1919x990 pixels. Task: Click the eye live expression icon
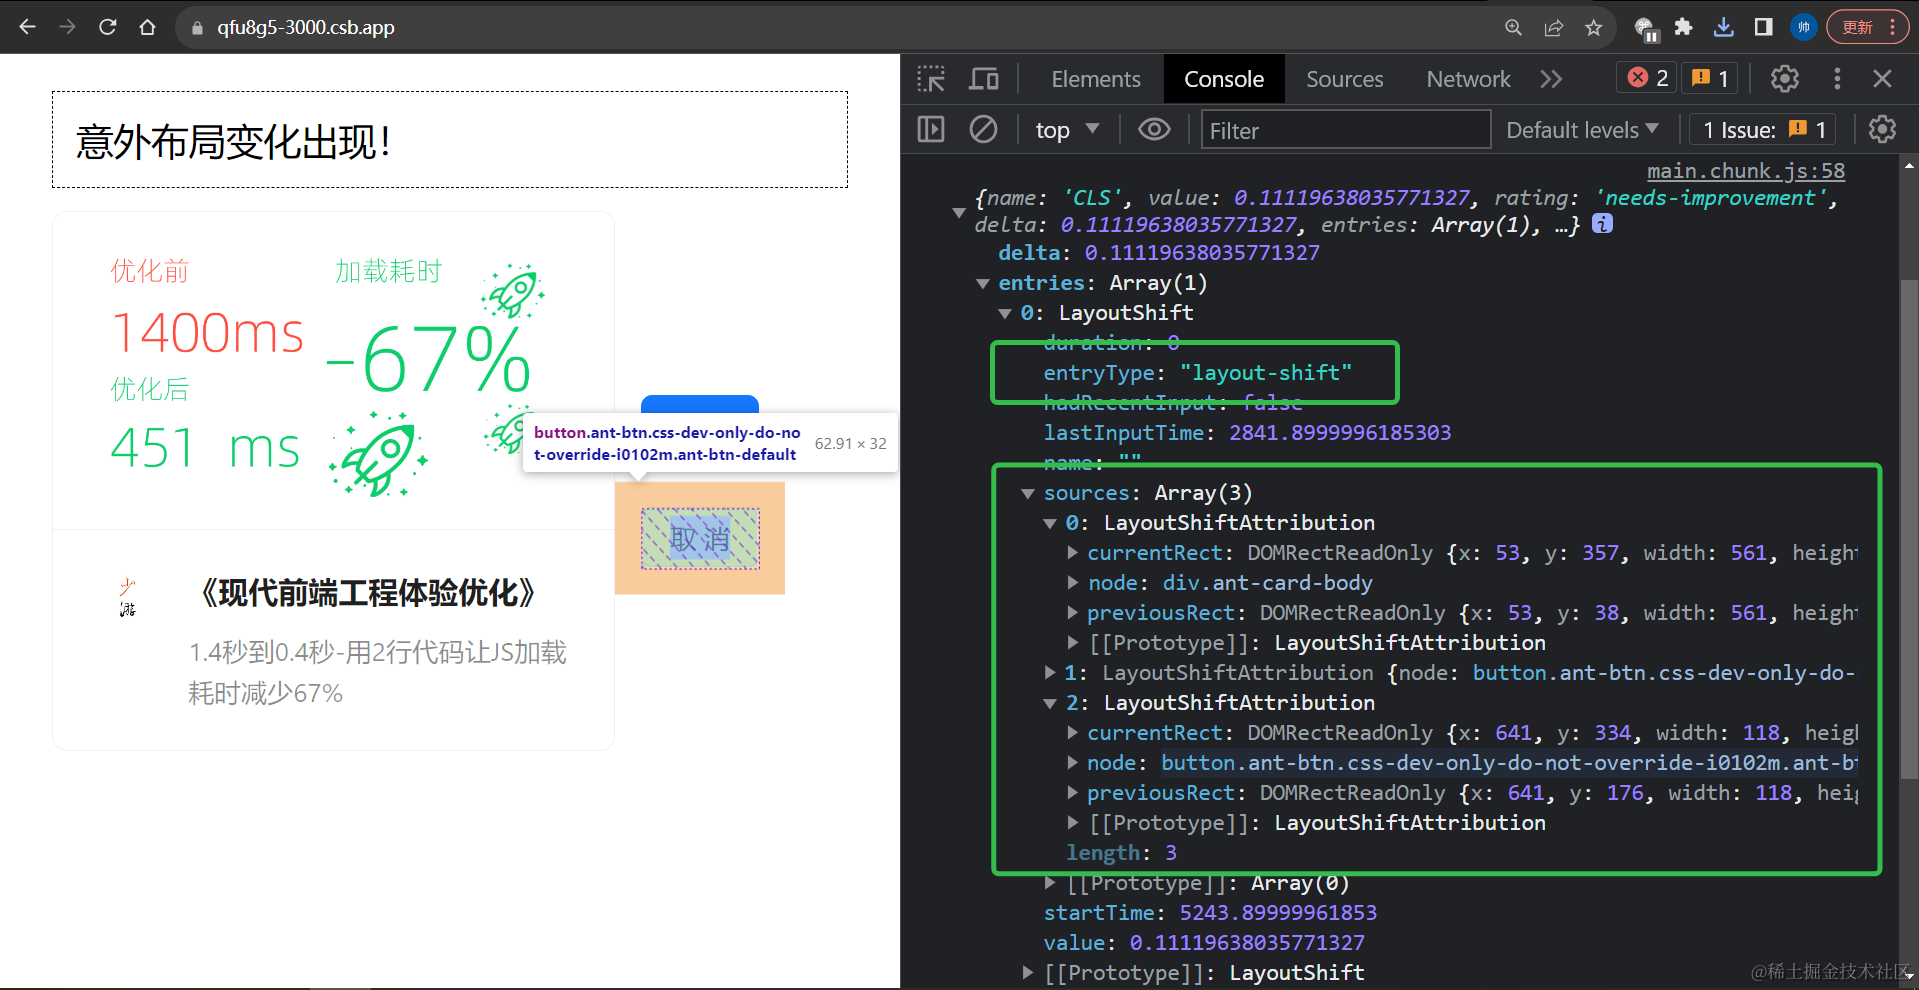coord(1154,130)
